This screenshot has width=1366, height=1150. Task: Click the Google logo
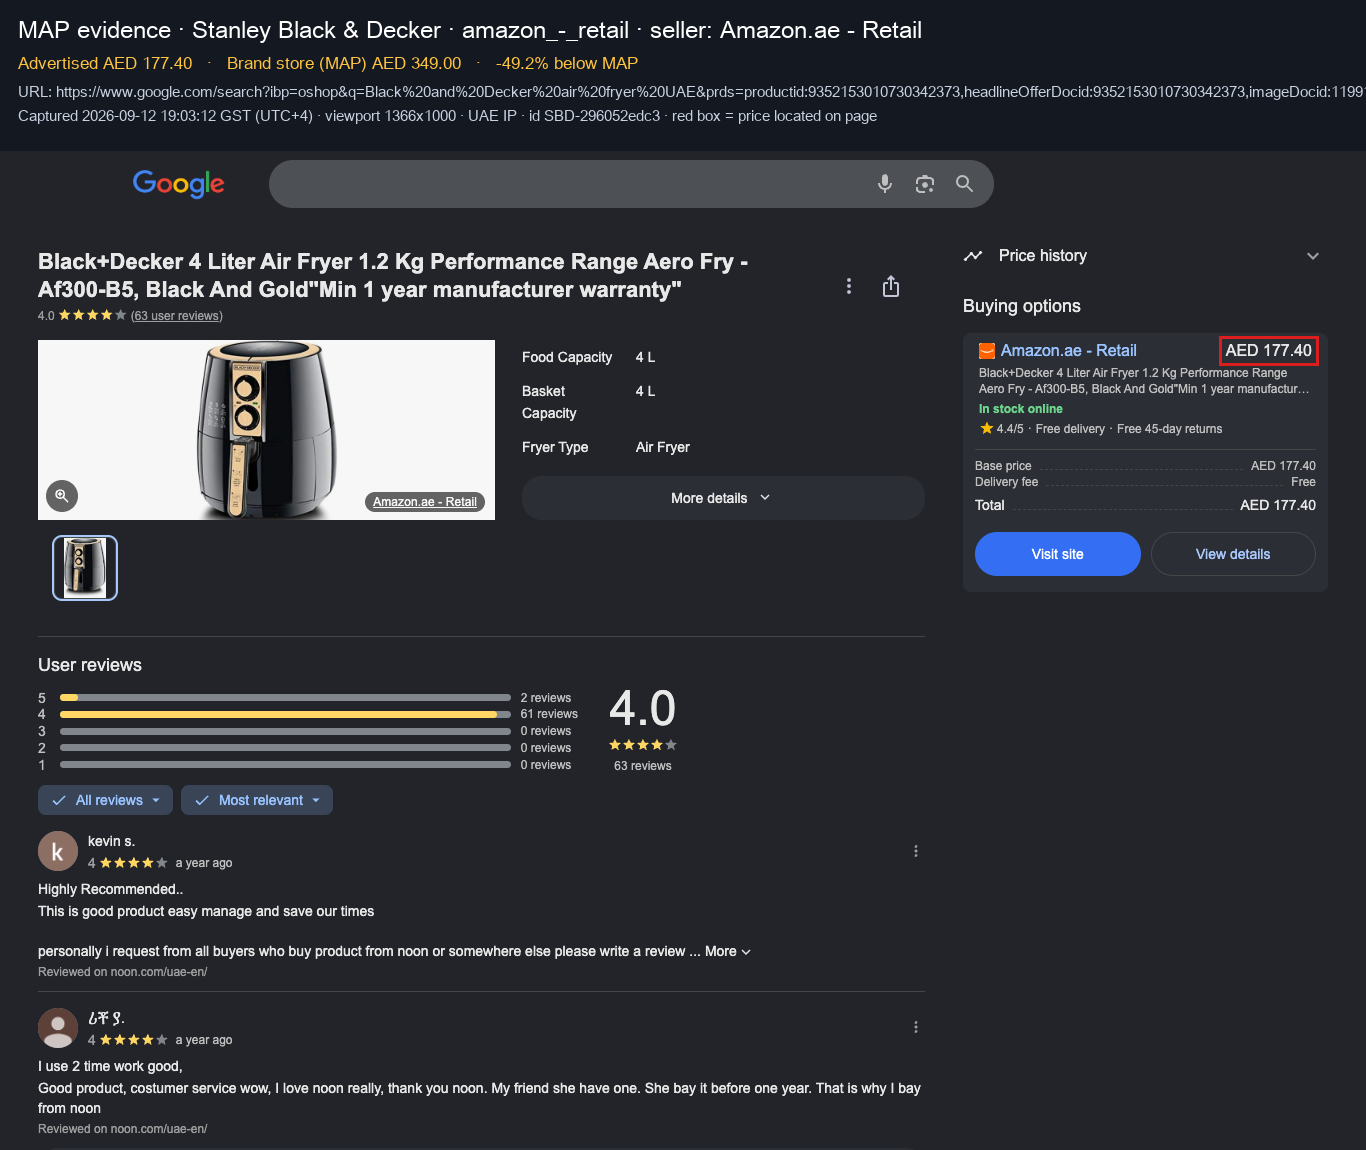coord(179,184)
